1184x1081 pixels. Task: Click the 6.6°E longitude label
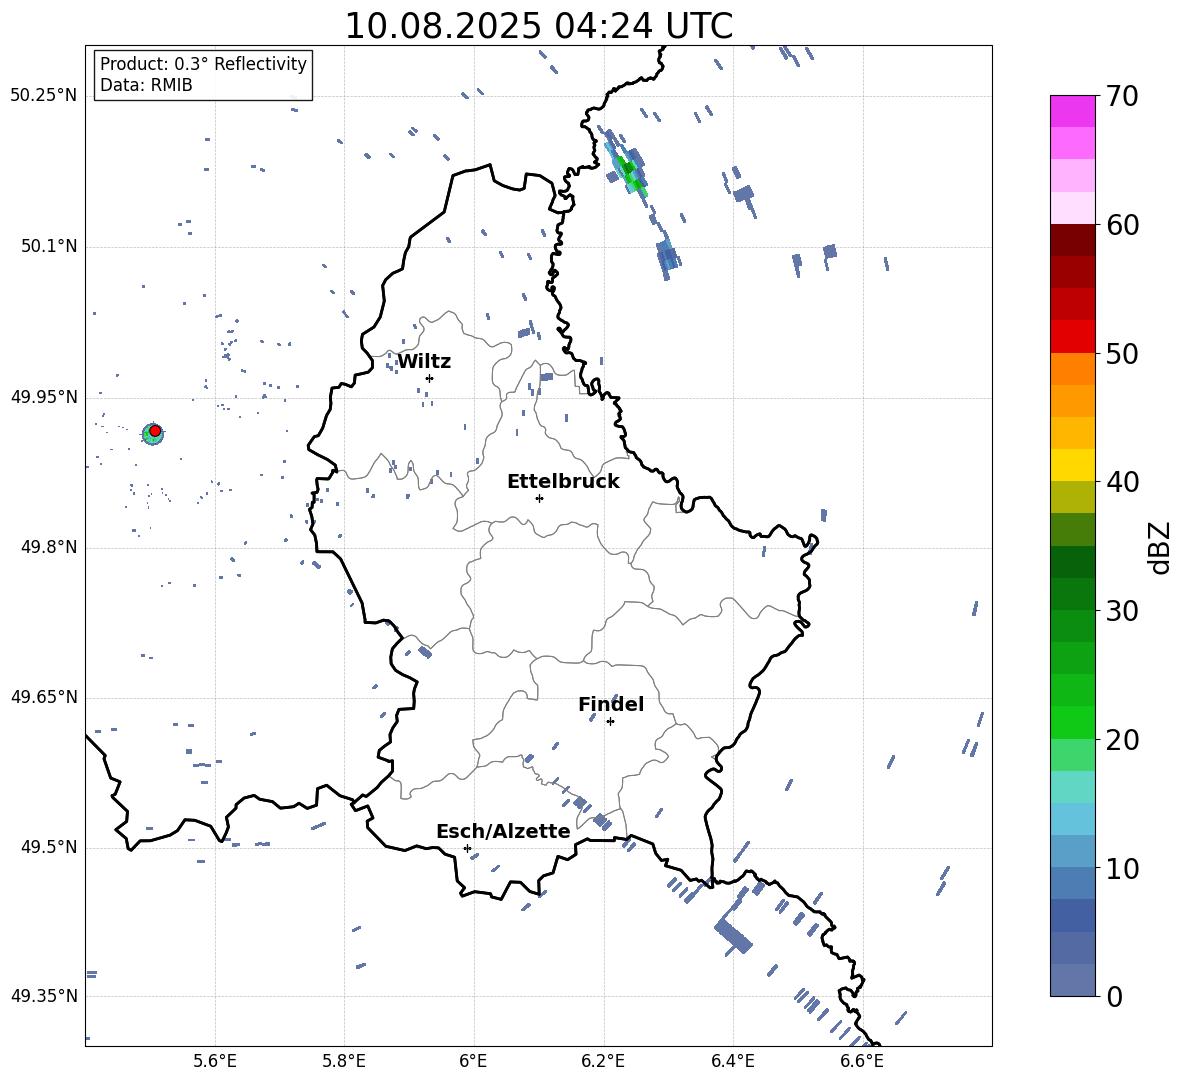point(862,1061)
